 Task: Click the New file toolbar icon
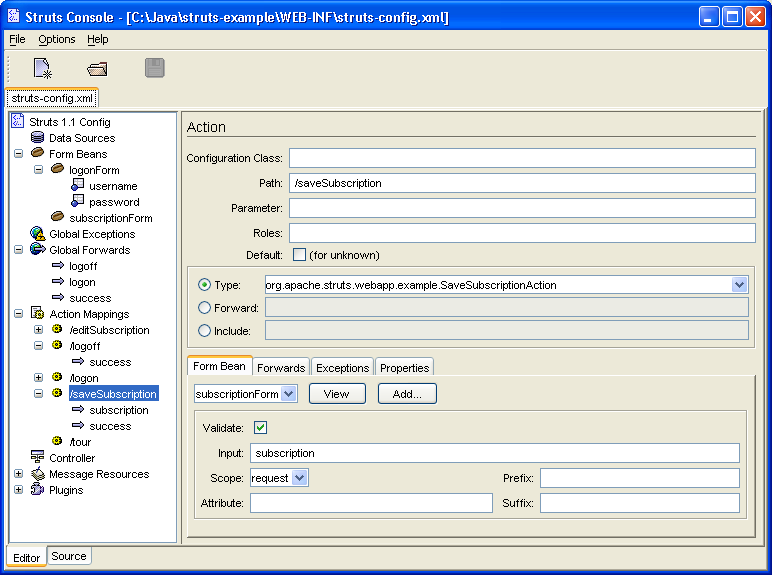(x=42, y=68)
